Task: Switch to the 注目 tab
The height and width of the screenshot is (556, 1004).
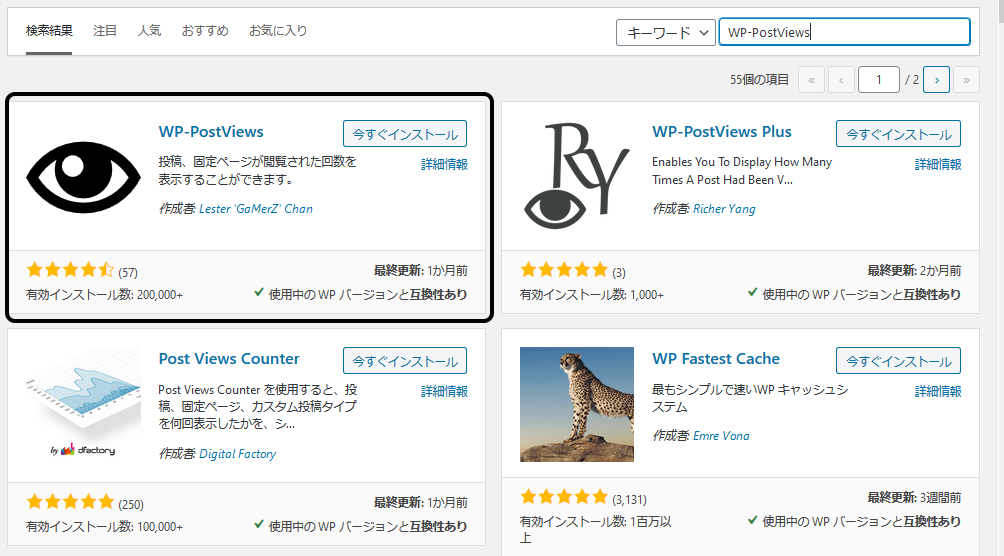Action: click(x=104, y=31)
